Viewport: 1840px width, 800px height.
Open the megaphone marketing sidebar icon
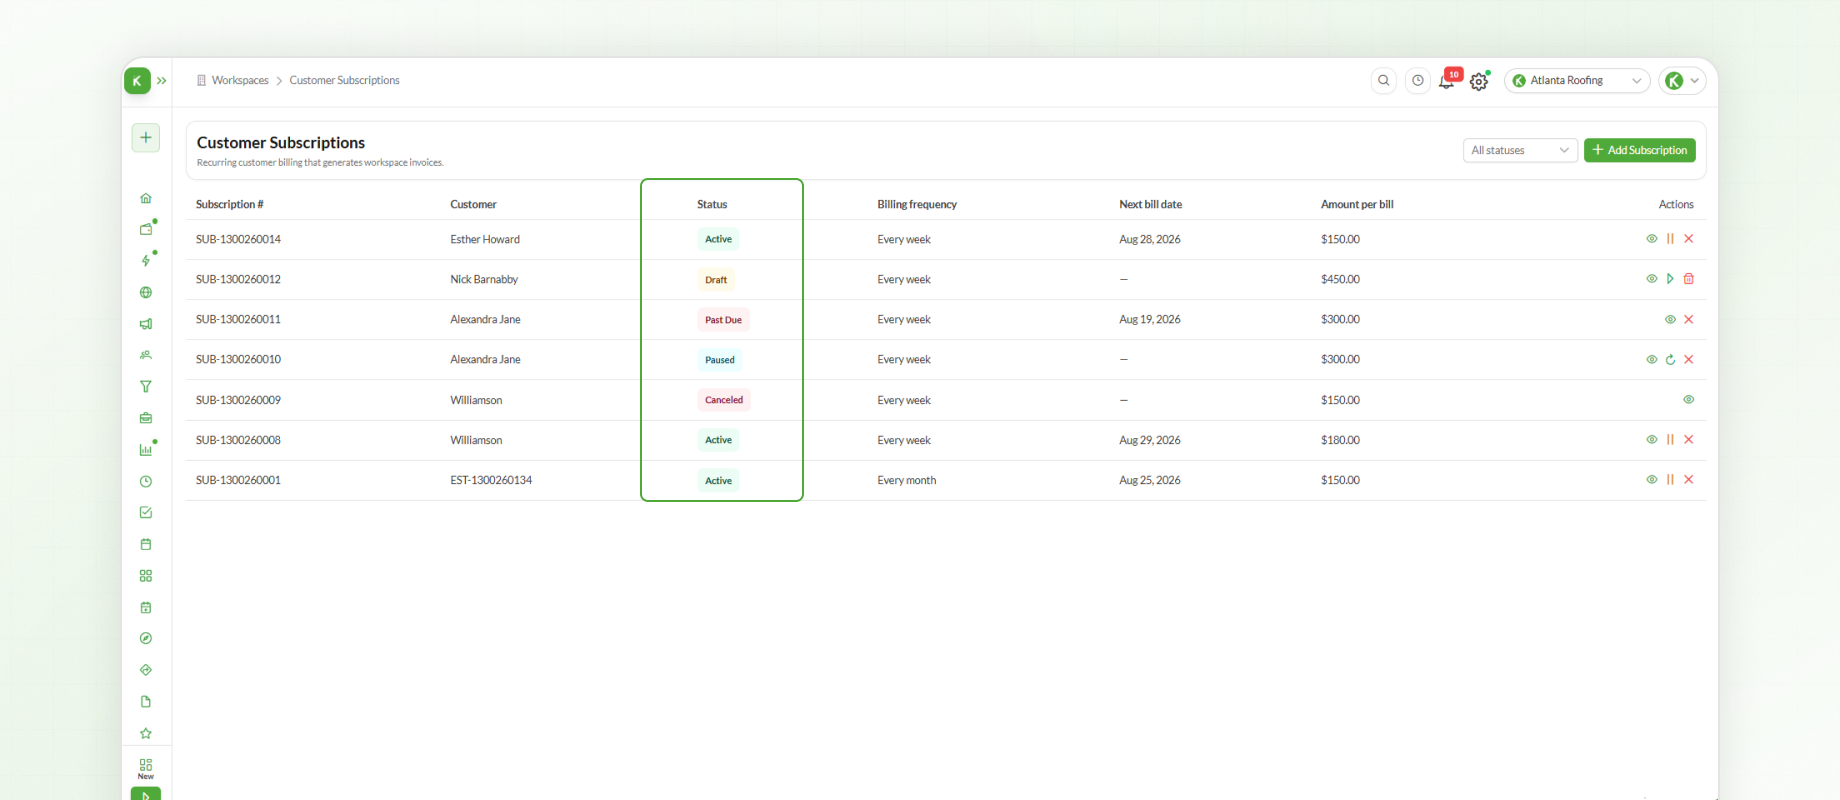point(146,324)
